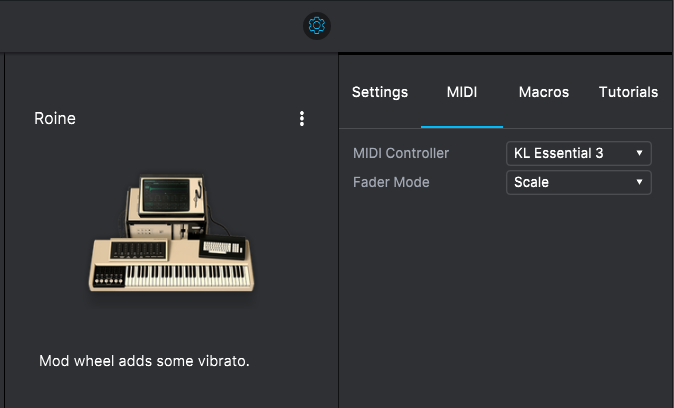Select the MIDI tab
The height and width of the screenshot is (408, 674).
(x=462, y=92)
